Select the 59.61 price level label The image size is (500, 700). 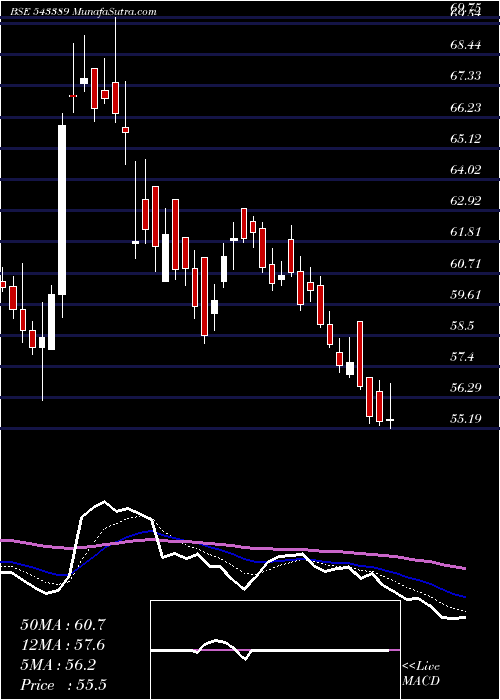point(466,295)
